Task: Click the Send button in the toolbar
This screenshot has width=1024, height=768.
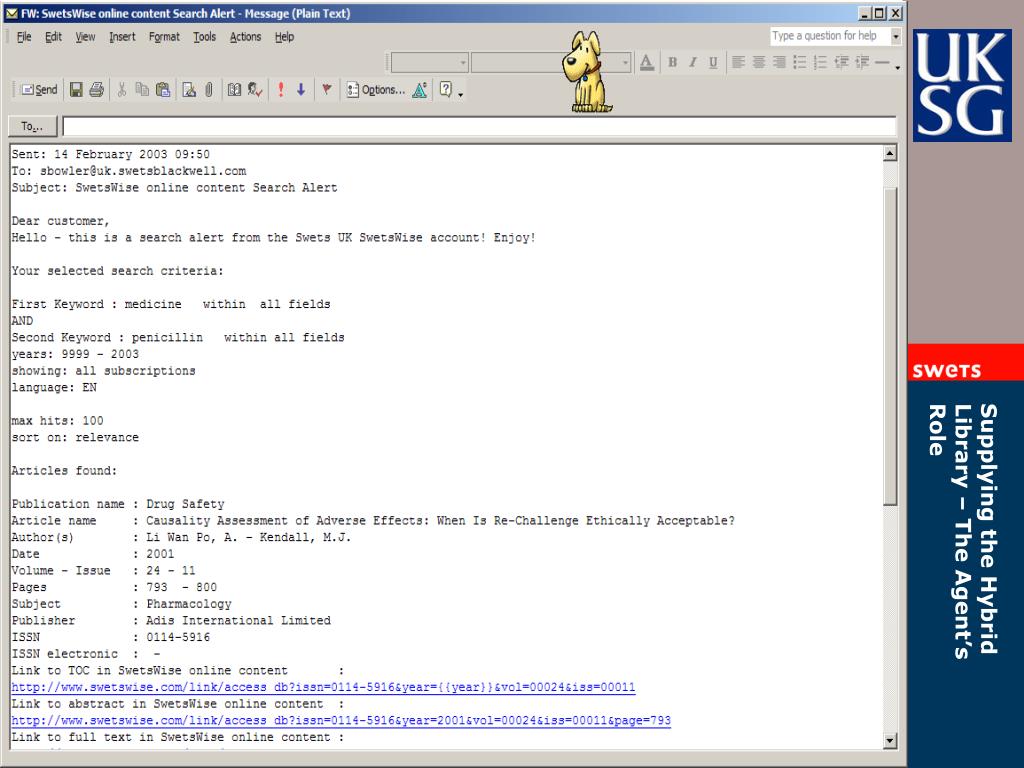Action: click(x=39, y=89)
